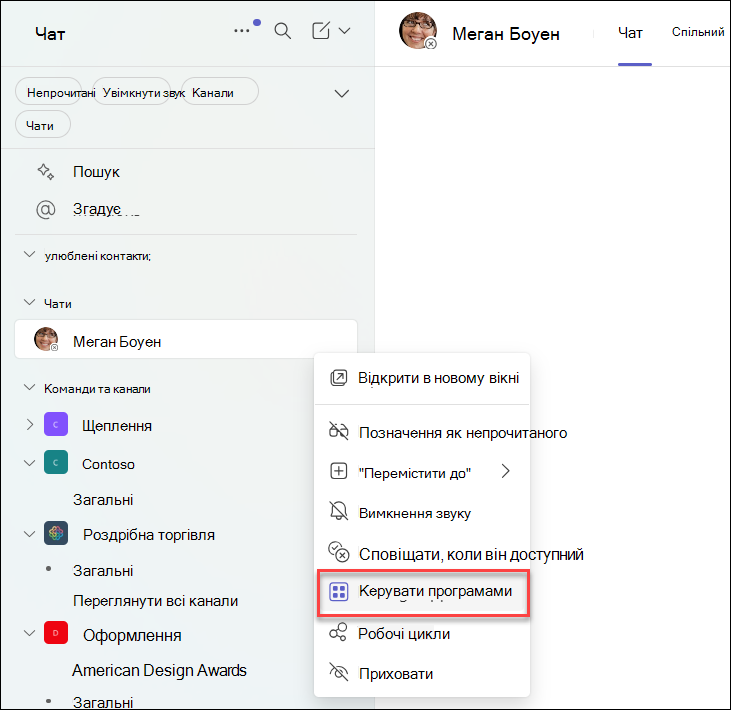Click Меган Боуен avatar in chat header
The height and width of the screenshot is (710, 731).
click(418, 31)
